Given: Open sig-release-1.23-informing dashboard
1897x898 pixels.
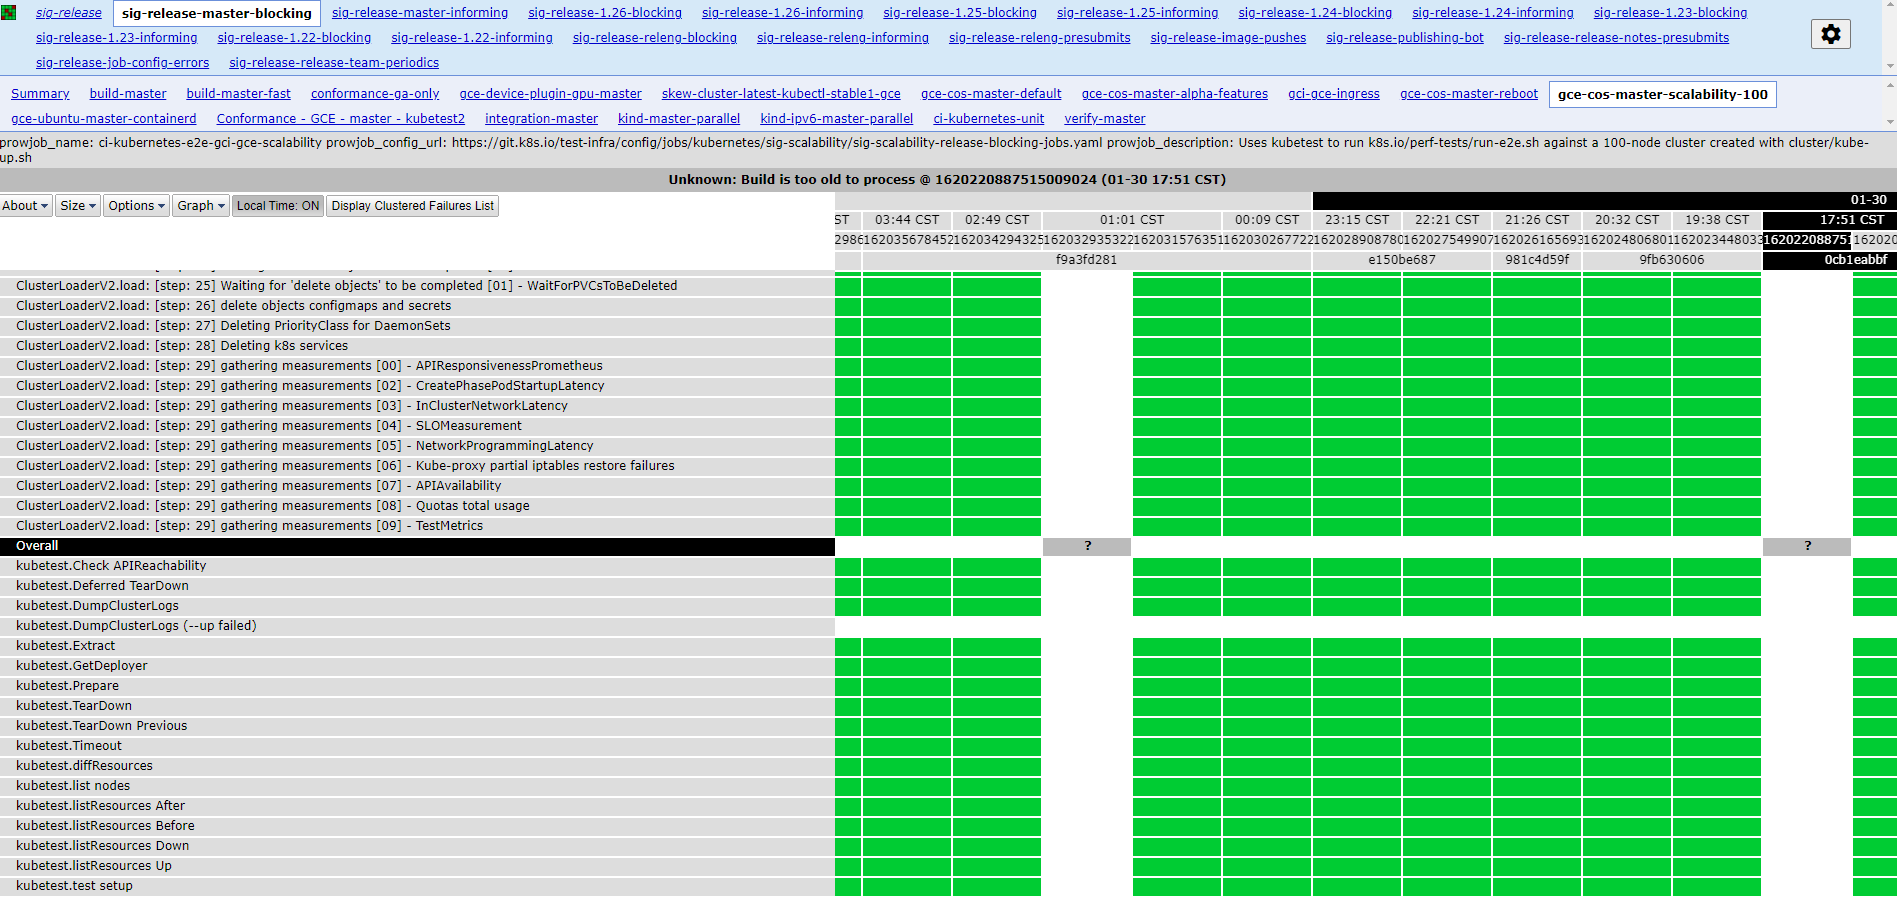Looking at the screenshot, I should coord(117,38).
